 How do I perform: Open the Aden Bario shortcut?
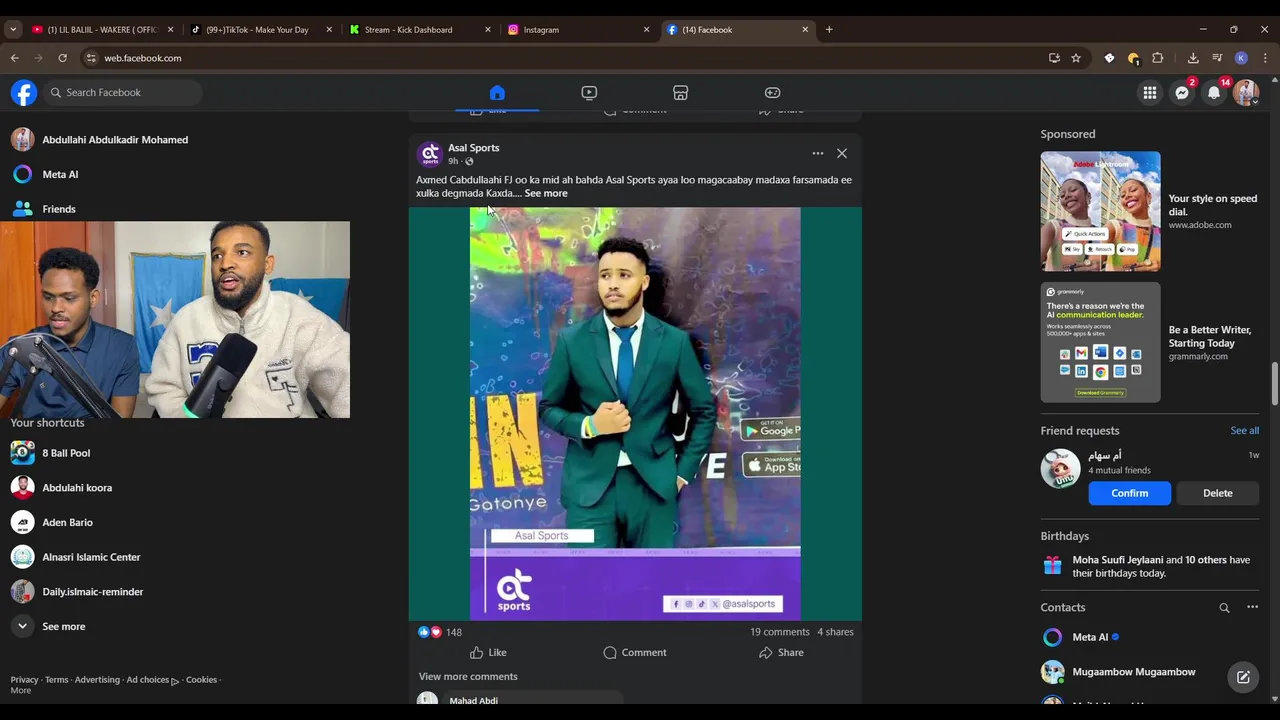[x=67, y=522]
